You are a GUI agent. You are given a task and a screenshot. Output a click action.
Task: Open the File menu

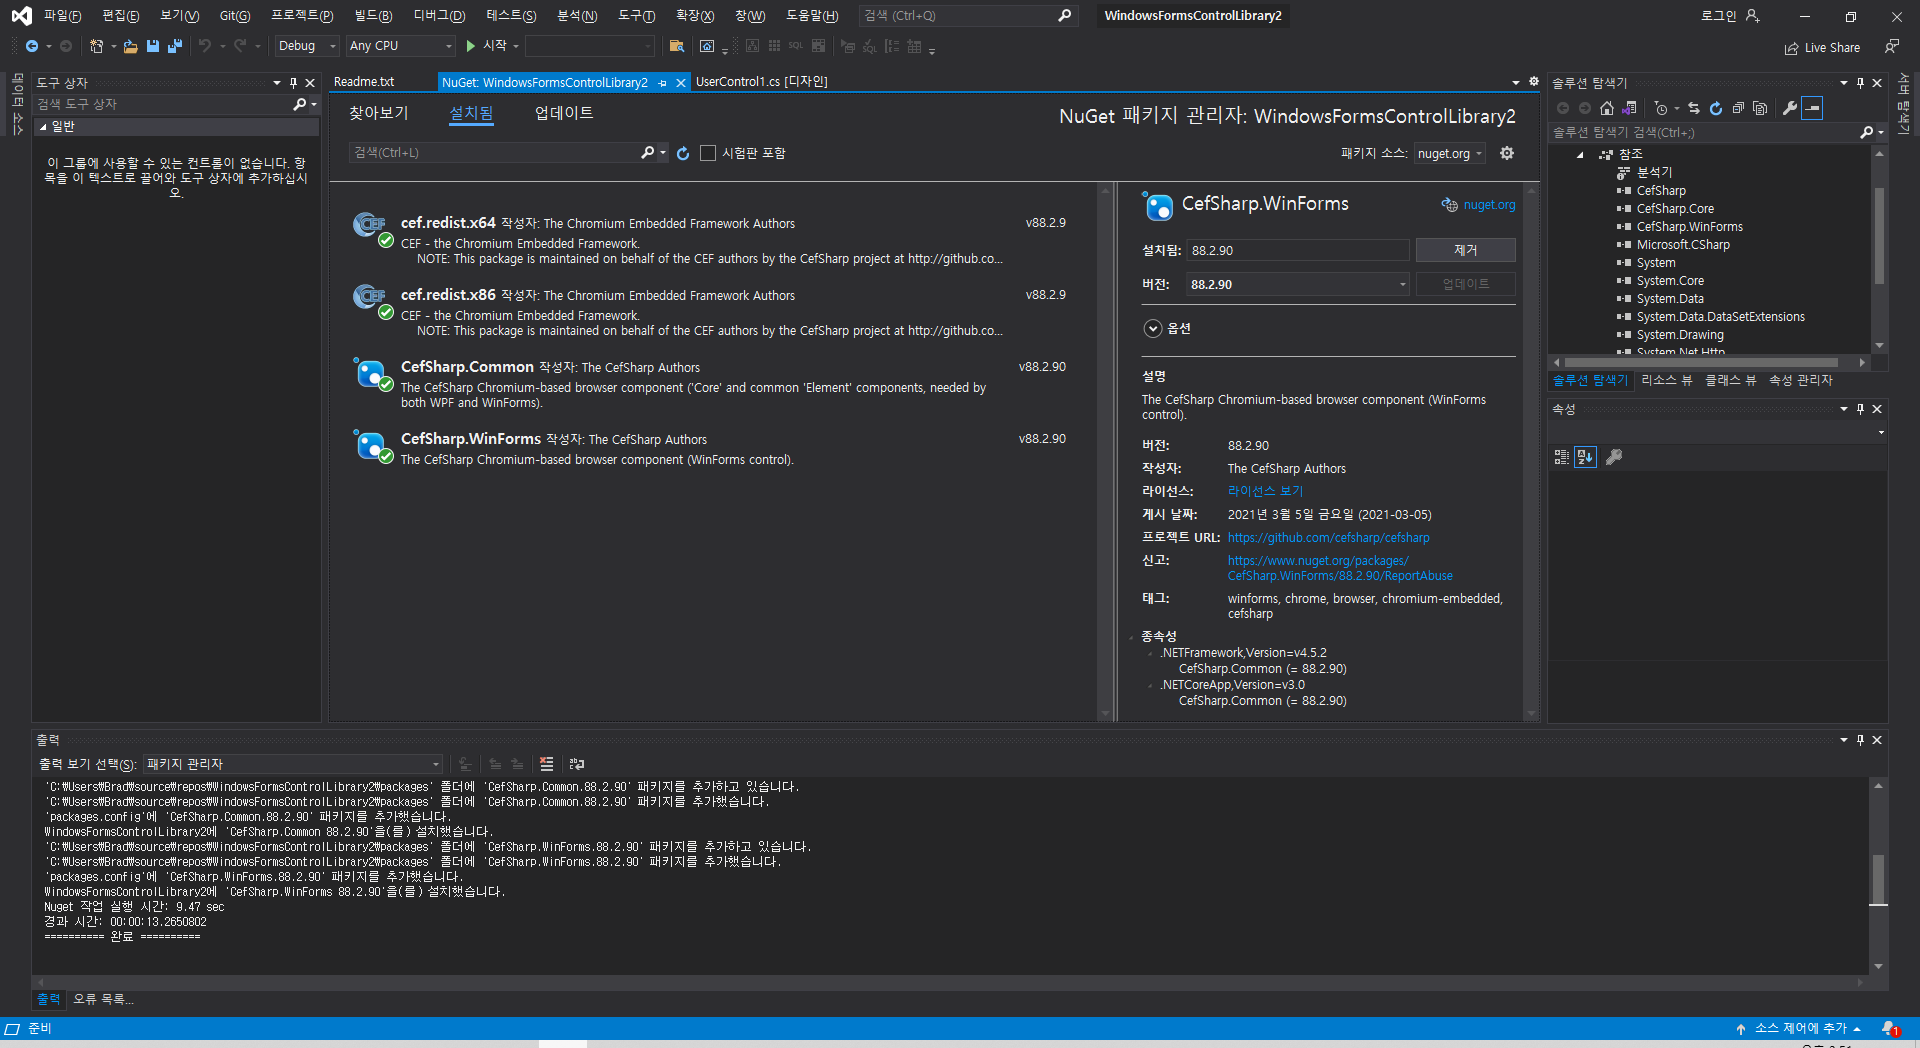(x=62, y=16)
